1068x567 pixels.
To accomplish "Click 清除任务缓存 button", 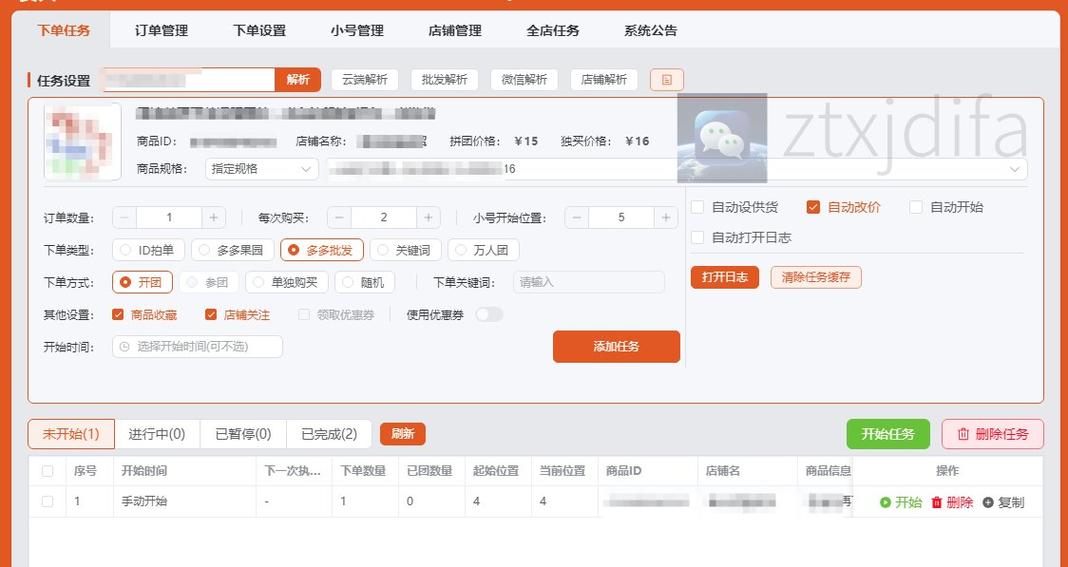I will 816,277.
